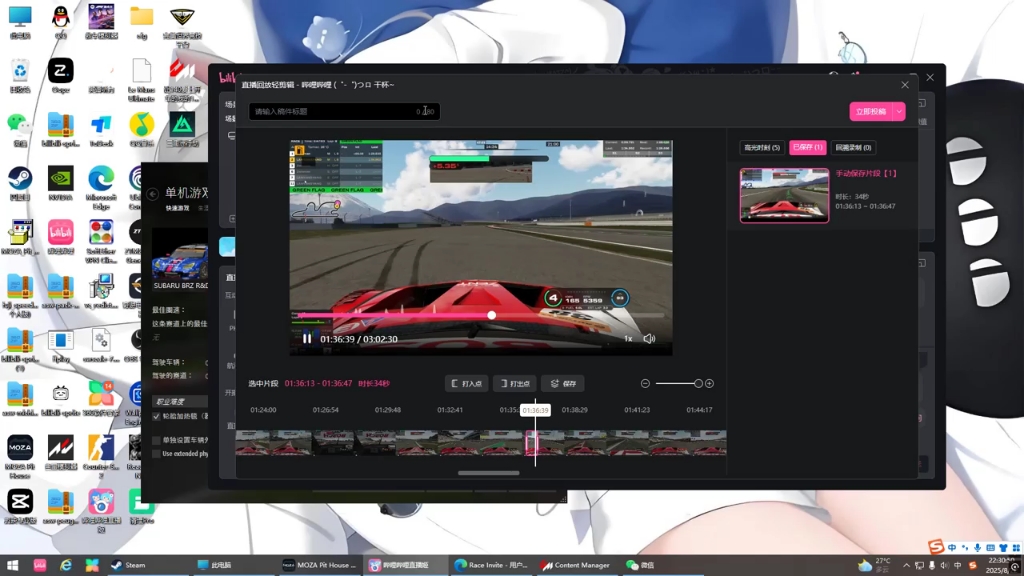Switch to MOZA Pit House taskbar item

click(x=319, y=565)
